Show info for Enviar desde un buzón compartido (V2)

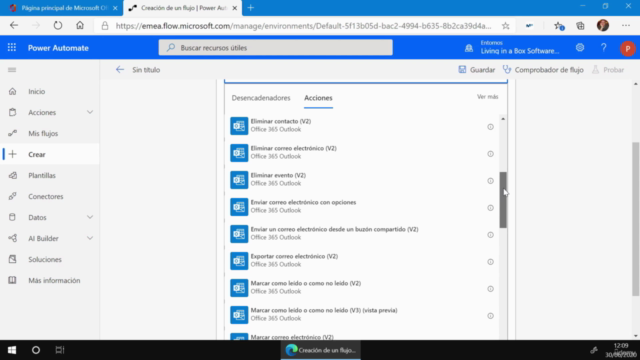(x=490, y=235)
